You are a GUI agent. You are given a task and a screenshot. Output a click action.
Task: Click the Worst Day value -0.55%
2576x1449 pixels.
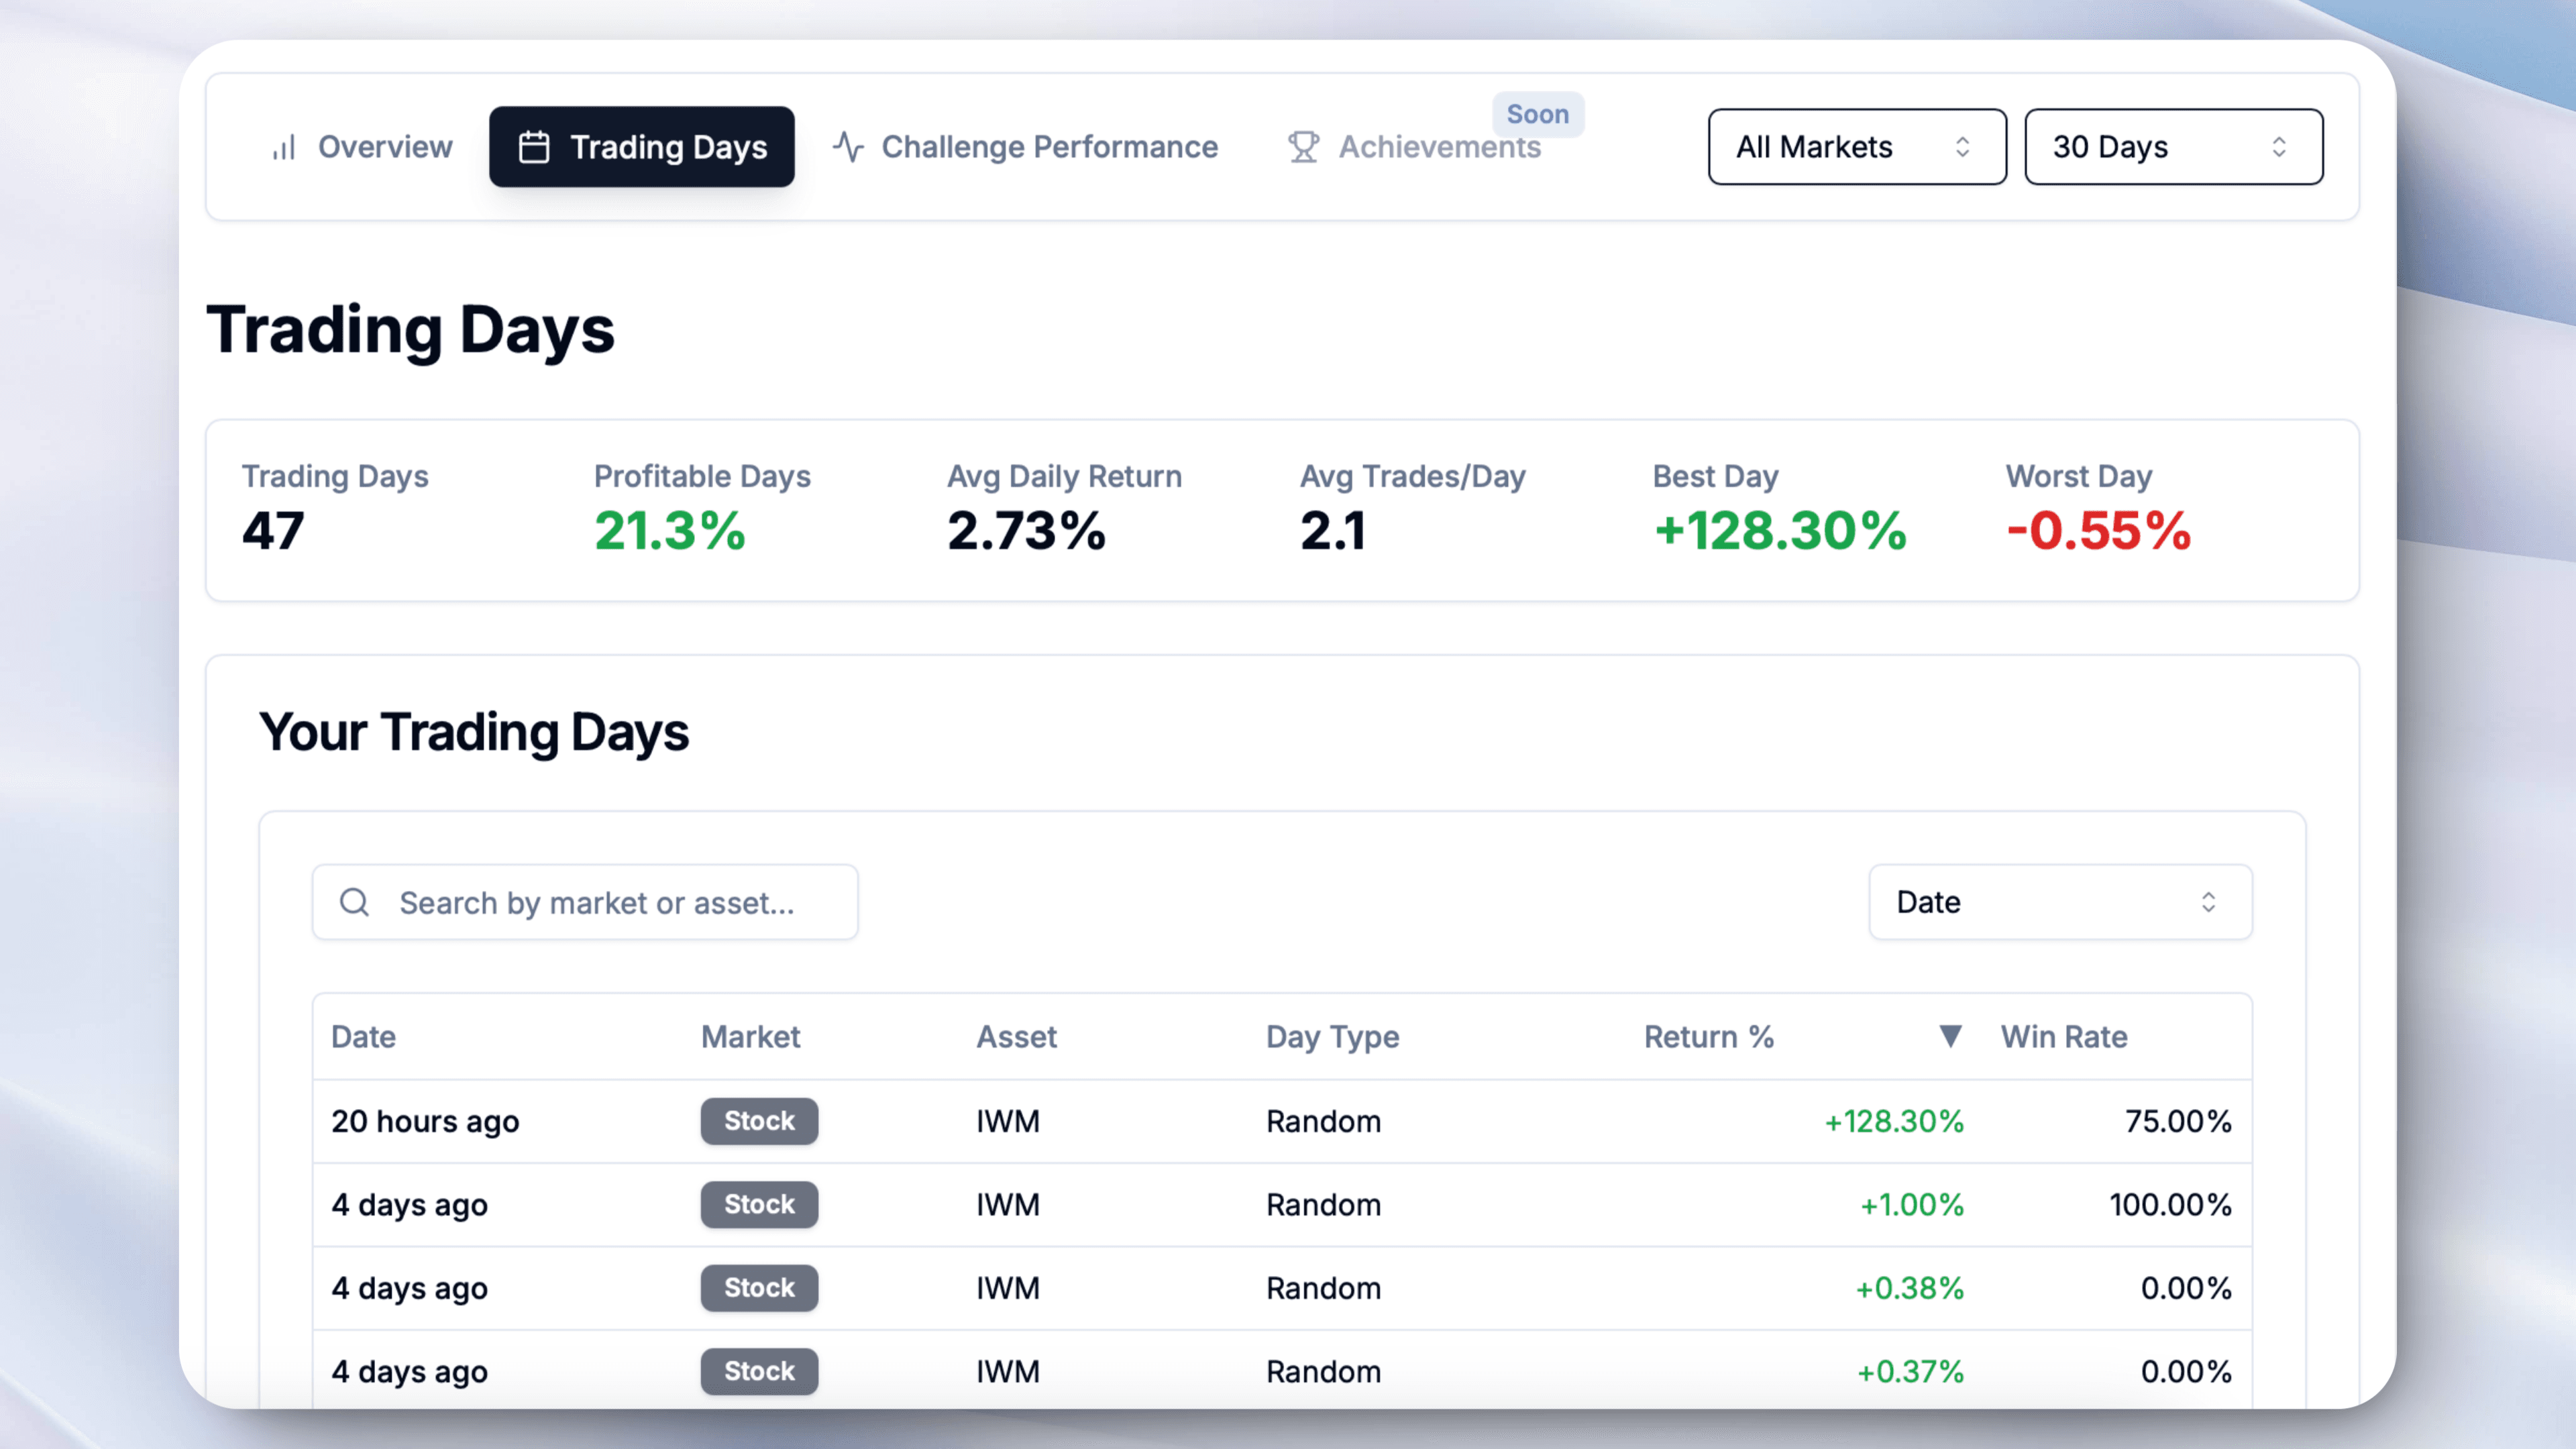point(2098,530)
